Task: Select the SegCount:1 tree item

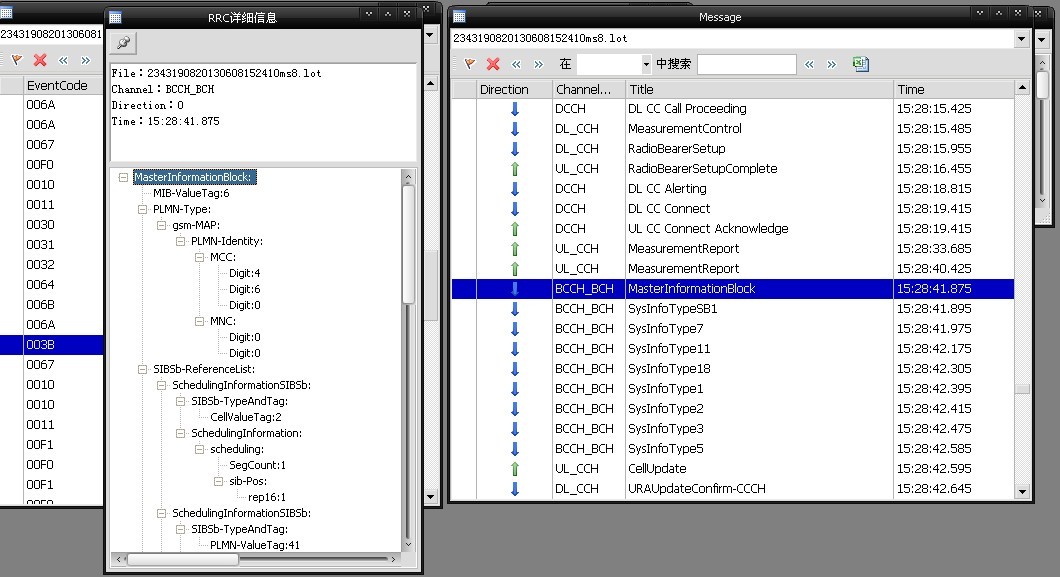Action: [x=258, y=466]
